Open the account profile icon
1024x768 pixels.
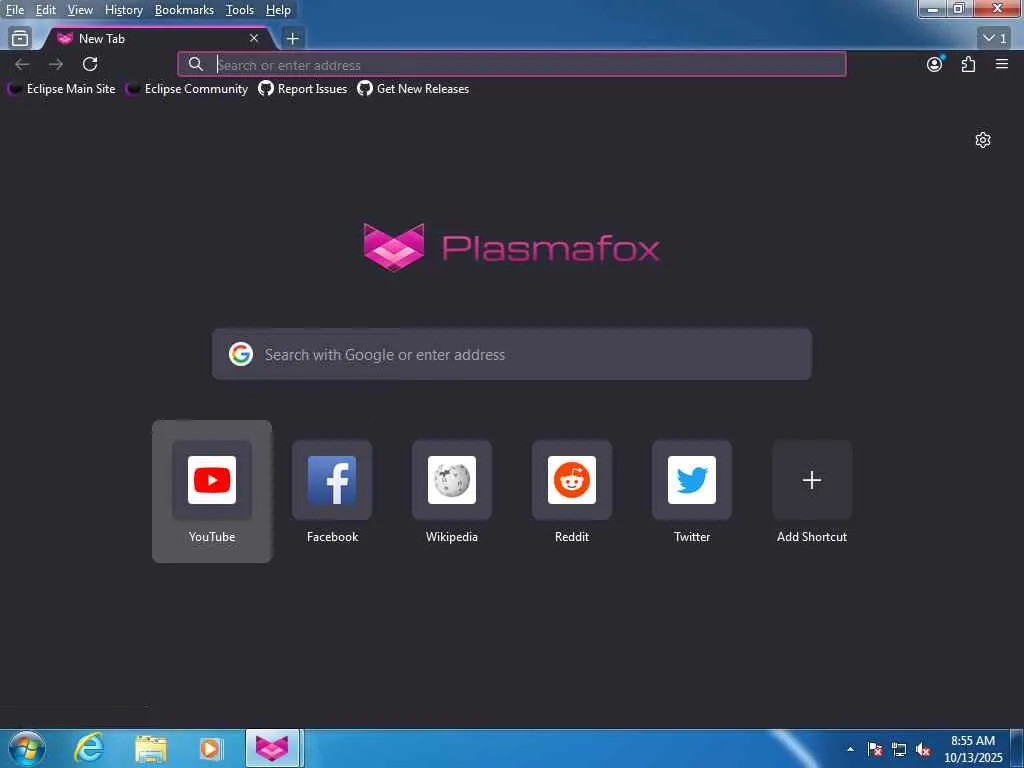pos(935,64)
